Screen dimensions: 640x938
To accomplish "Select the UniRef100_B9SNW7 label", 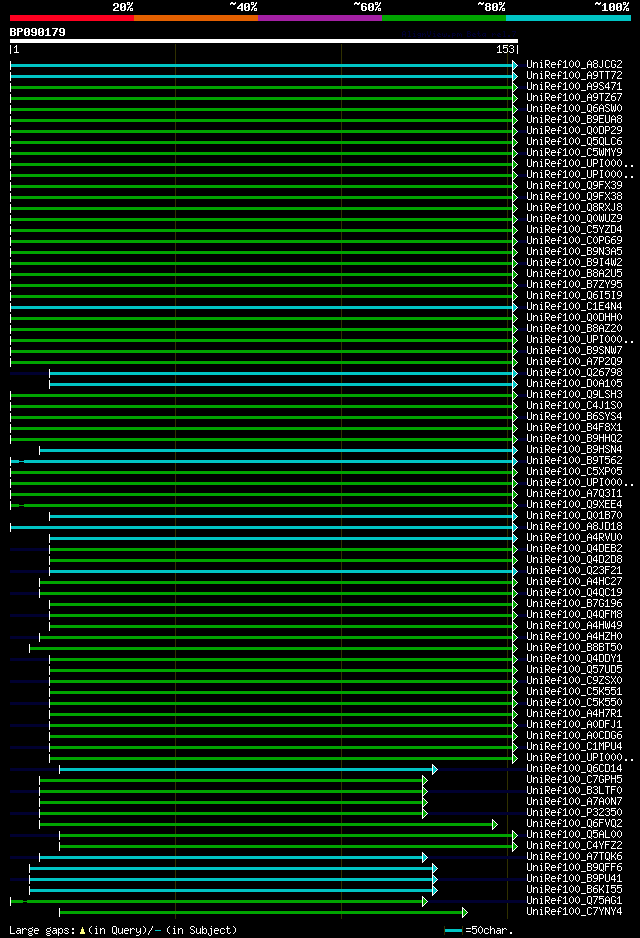I will (574, 351).
